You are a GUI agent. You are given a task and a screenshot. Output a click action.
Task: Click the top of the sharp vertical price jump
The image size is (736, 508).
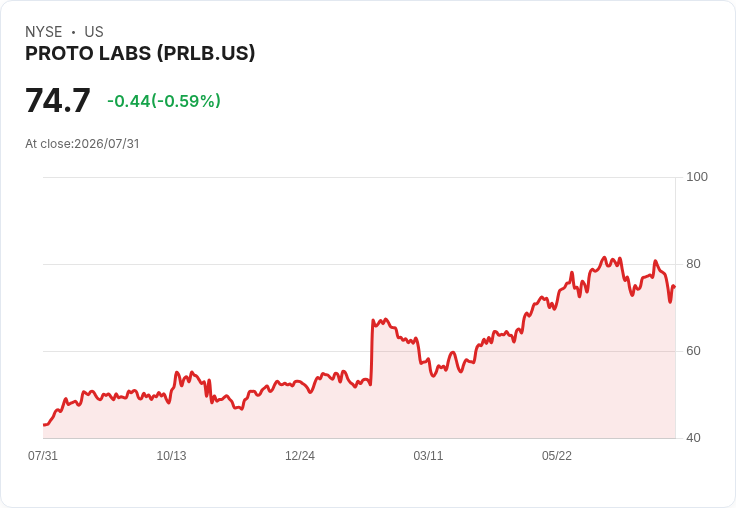[x=373, y=321]
